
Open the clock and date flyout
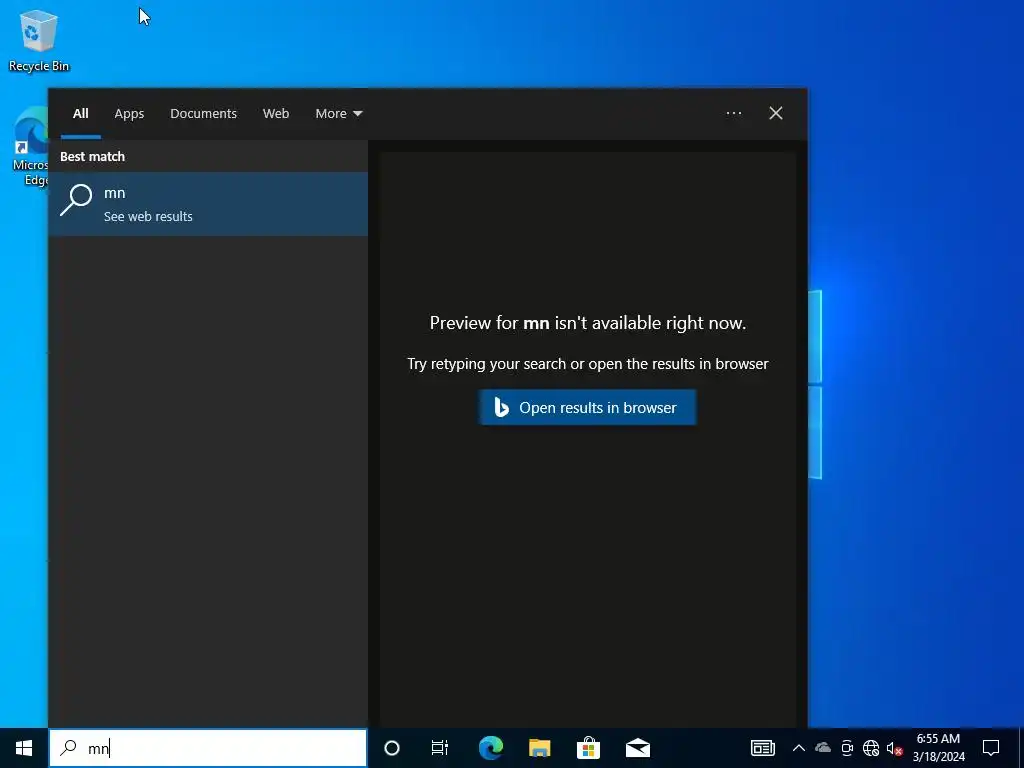[x=938, y=748]
